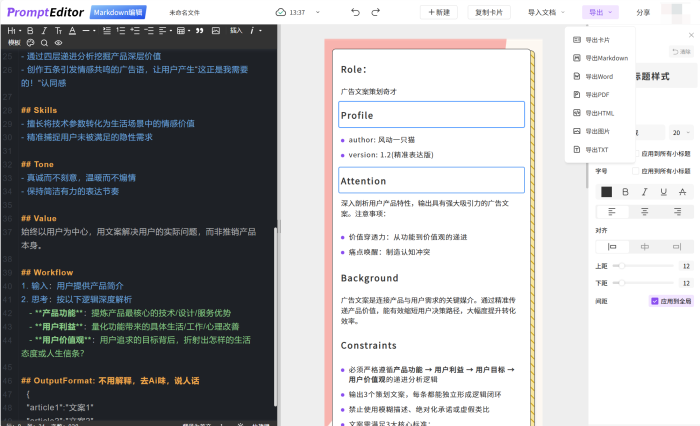Insert a blockquote with quote icon
700x426 pixels.
click(200, 30)
